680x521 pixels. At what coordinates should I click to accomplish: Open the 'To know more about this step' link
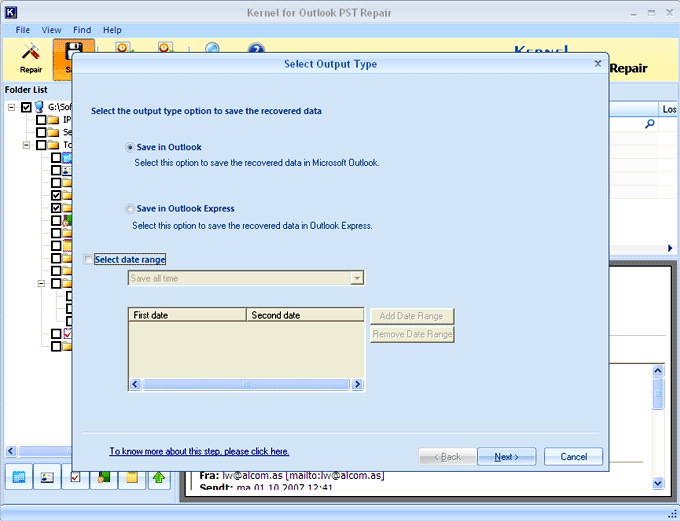[x=199, y=451]
